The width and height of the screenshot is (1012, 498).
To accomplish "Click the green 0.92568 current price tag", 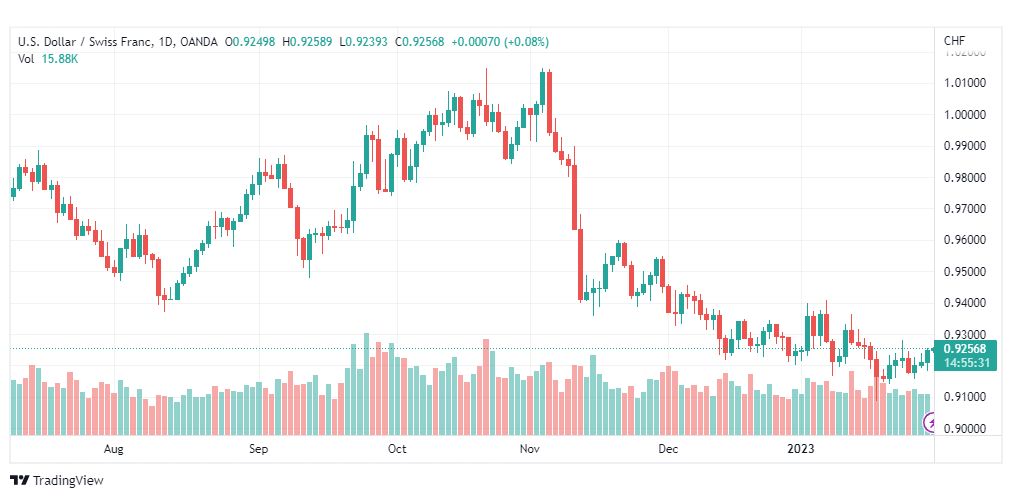I will (964, 349).
